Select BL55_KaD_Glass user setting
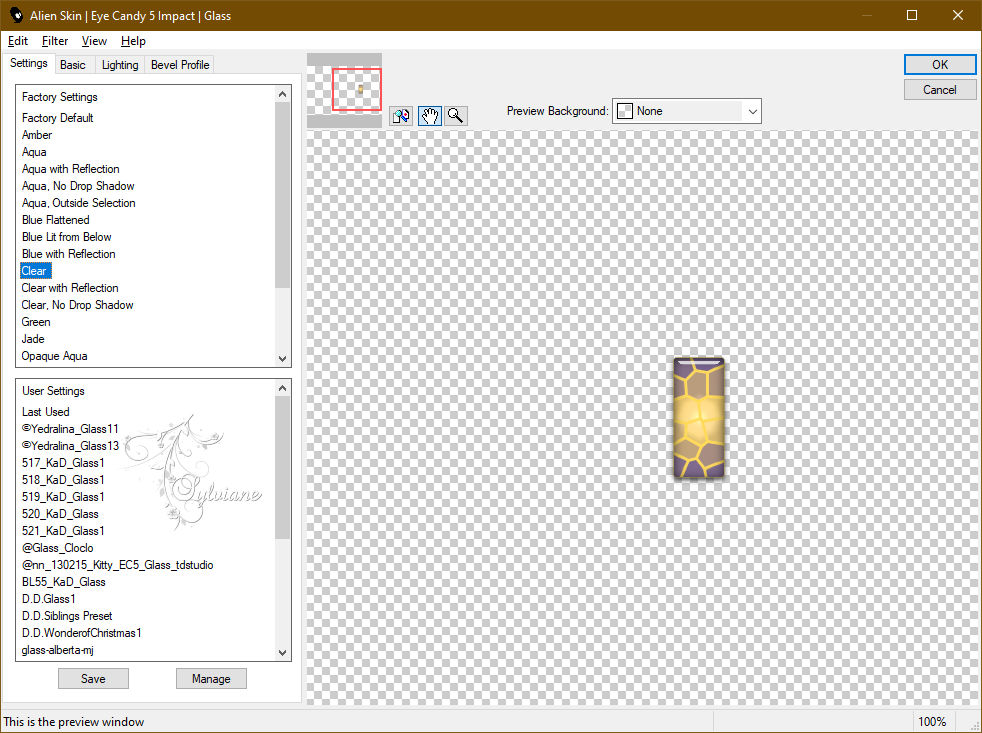The image size is (982, 733). pyautogui.click(x=63, y=581)
